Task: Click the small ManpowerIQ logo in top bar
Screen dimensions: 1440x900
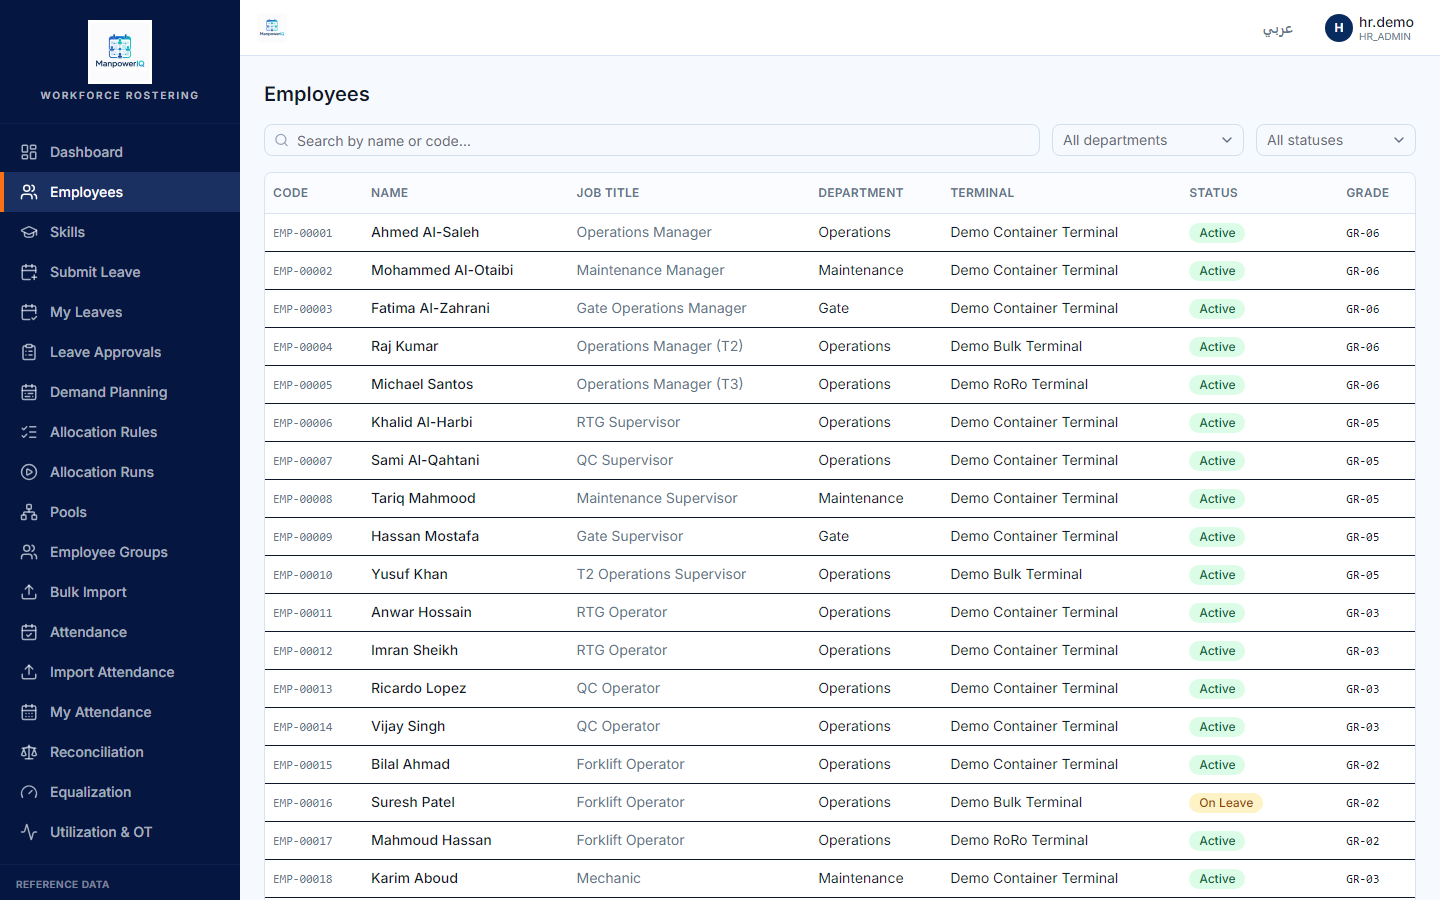Action: (272, 28)
